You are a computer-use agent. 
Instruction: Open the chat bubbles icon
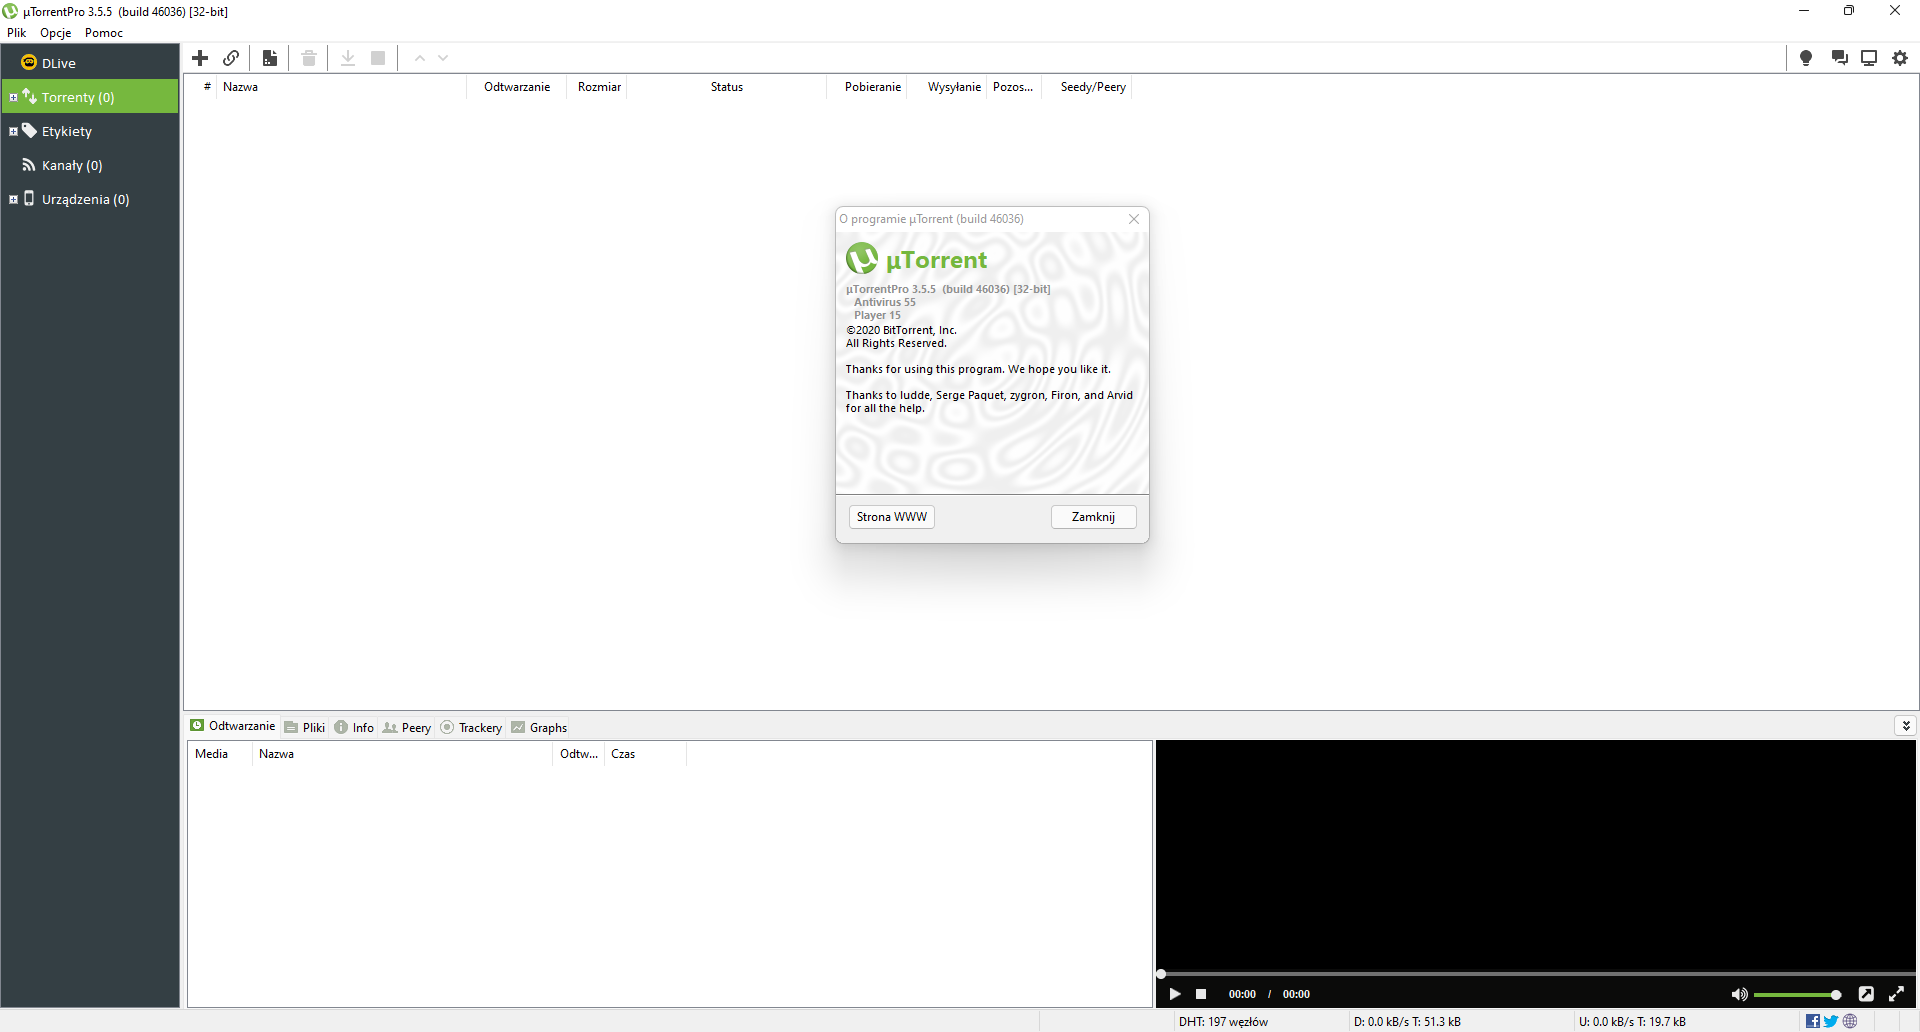pos(1839,58)
